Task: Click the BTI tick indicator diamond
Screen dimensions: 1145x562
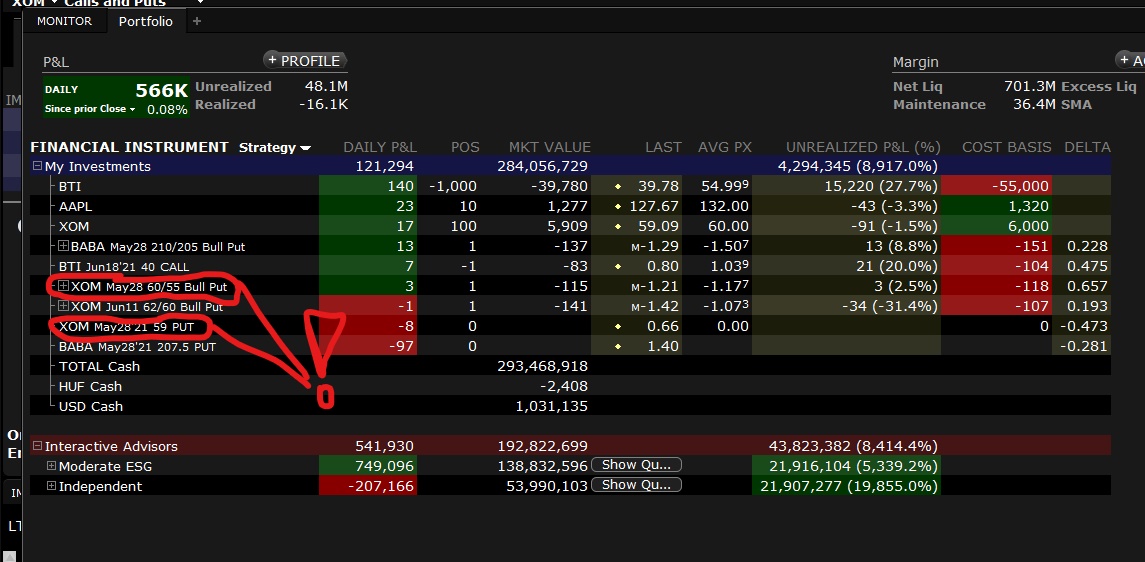Action: coord(619,187)
